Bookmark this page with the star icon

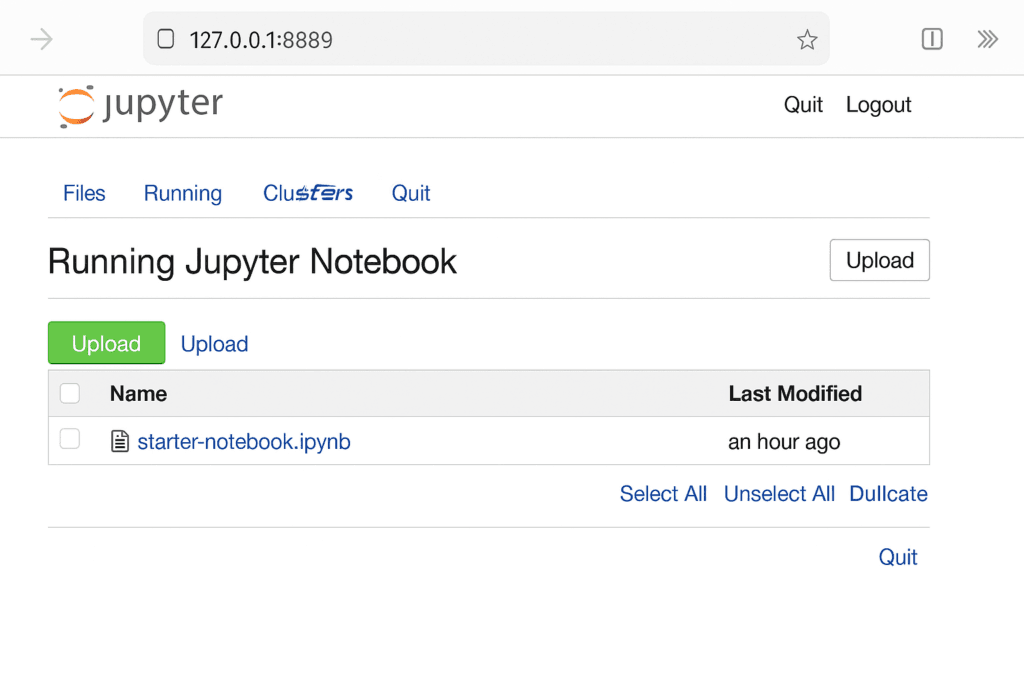click(x=807, y=40)
